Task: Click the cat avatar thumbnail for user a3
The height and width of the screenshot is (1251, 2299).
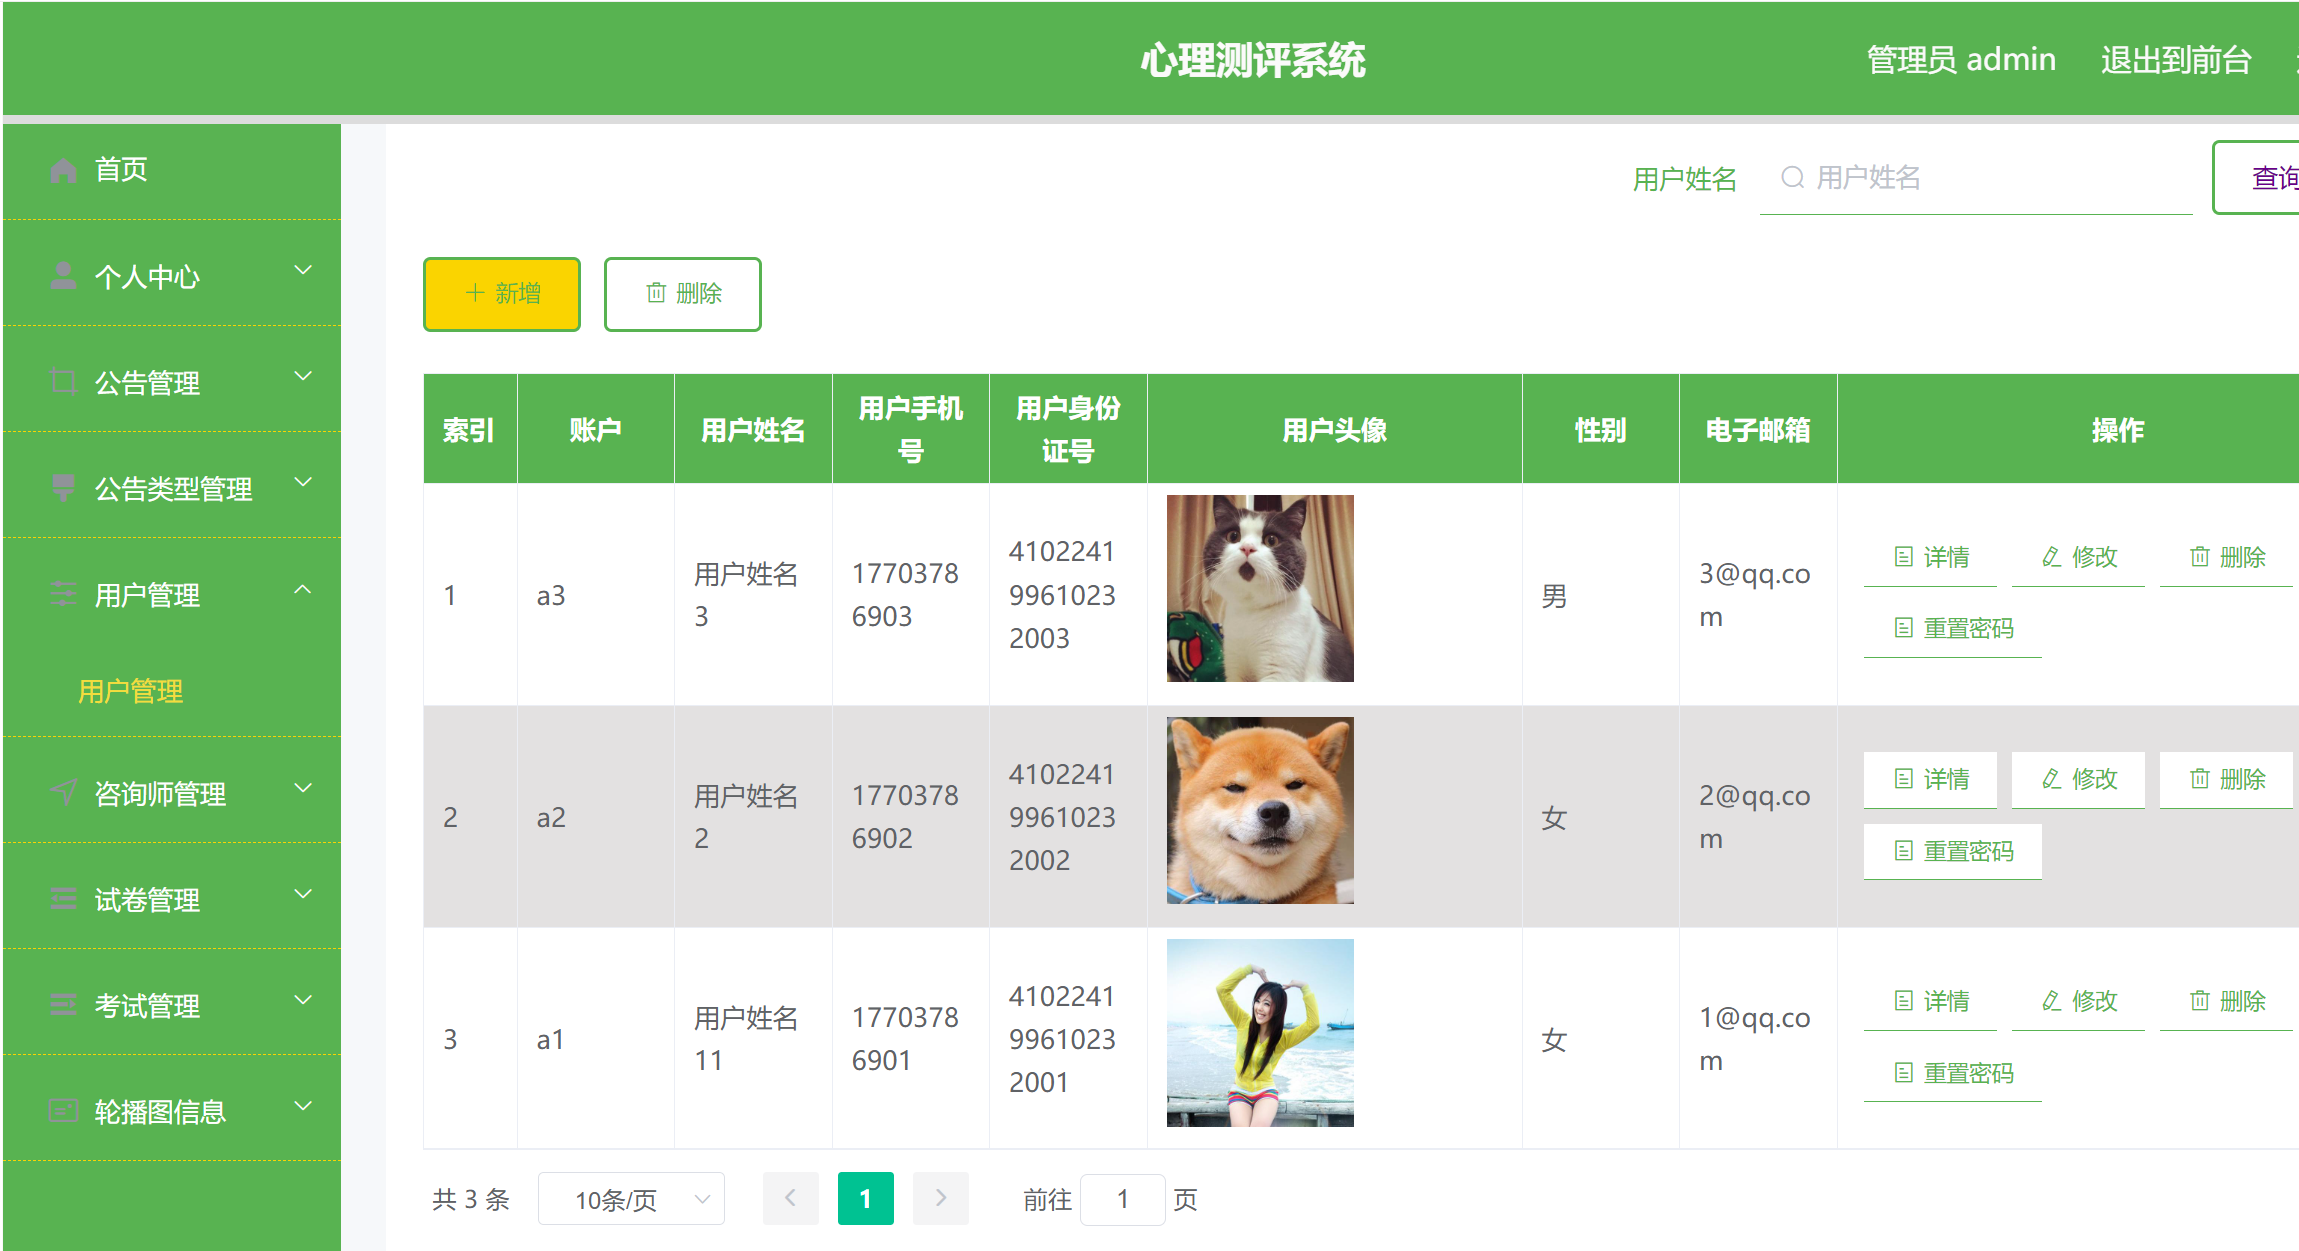Action: coord(1258,588)
